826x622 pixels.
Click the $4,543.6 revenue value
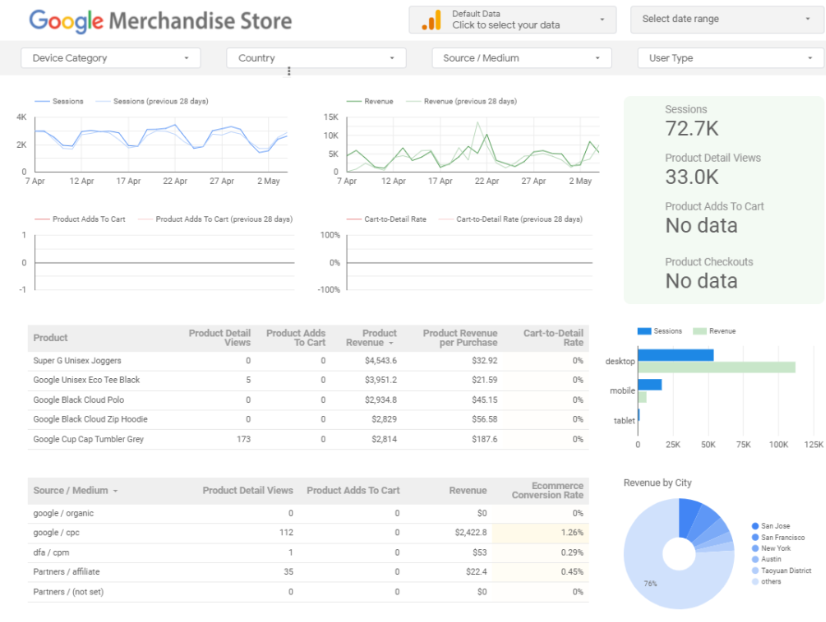pyautogui.click(x=381, y=361)
